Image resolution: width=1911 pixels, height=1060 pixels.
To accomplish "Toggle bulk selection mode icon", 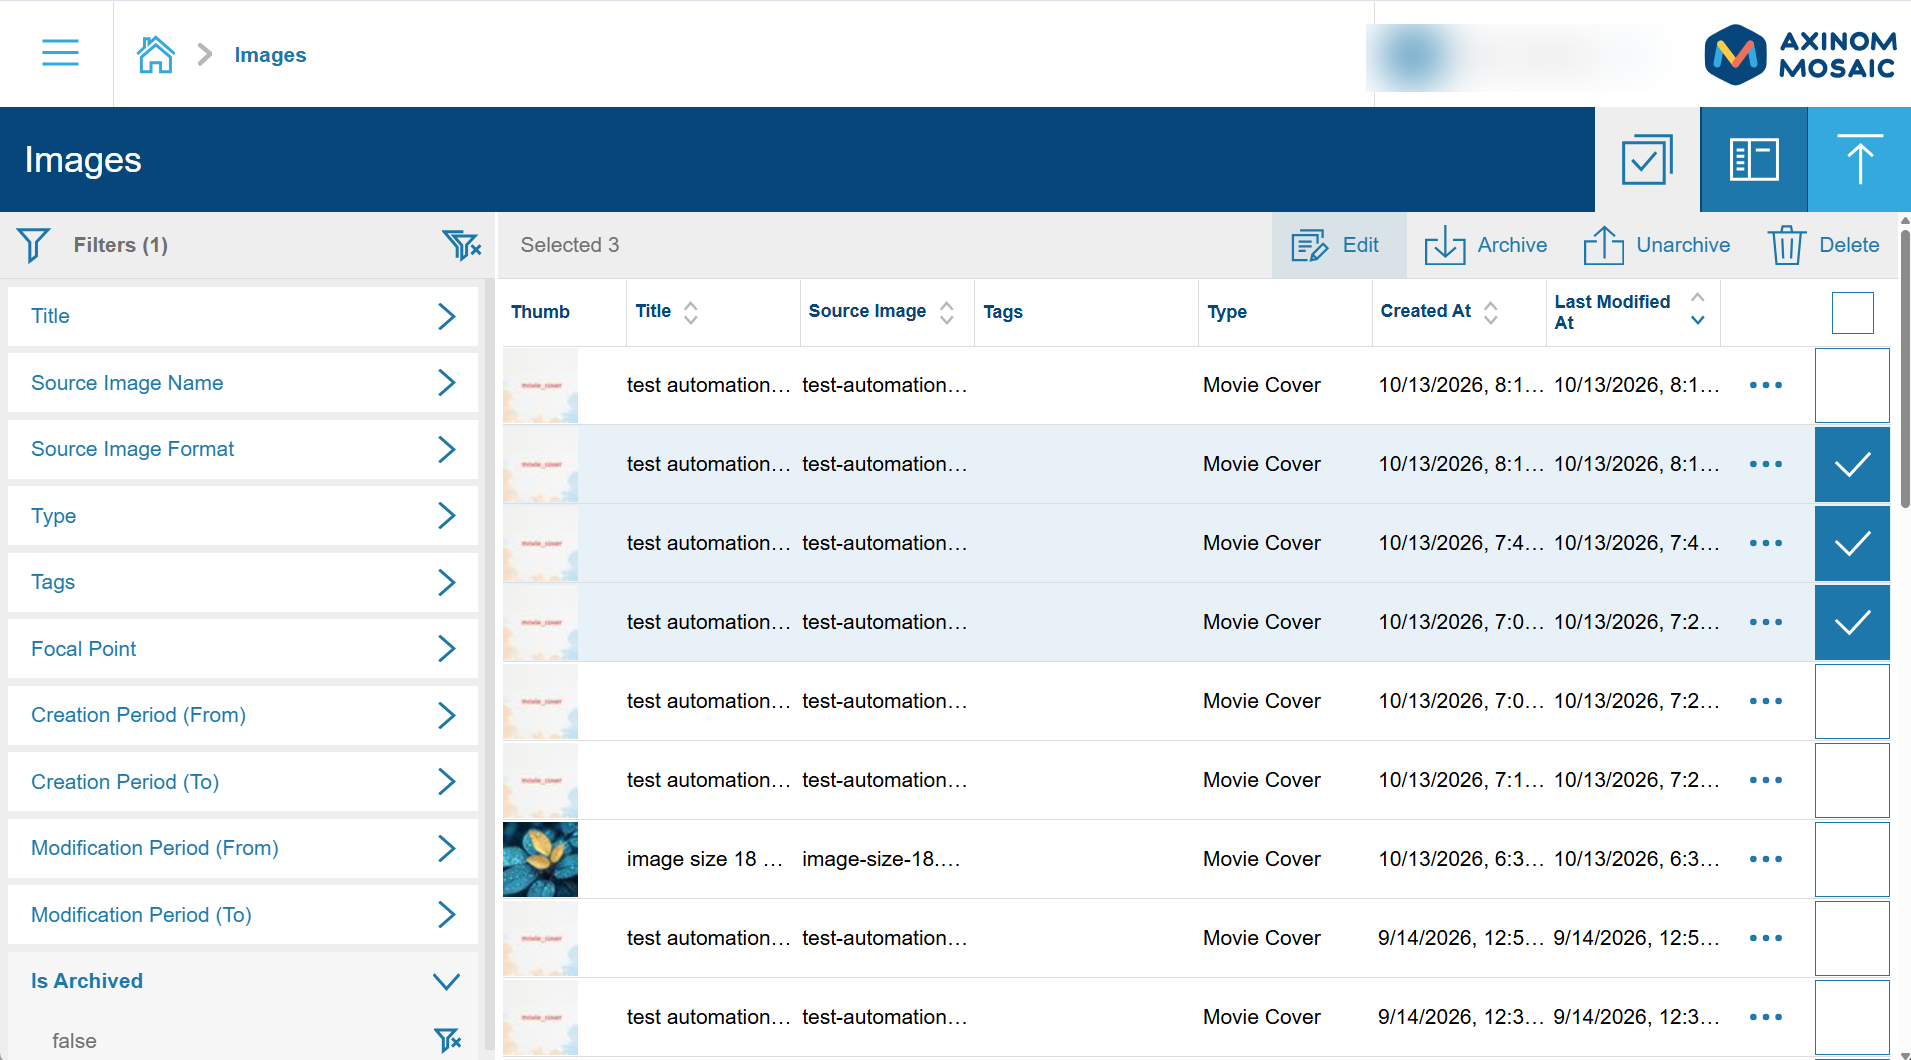I will click(1647, 159).
